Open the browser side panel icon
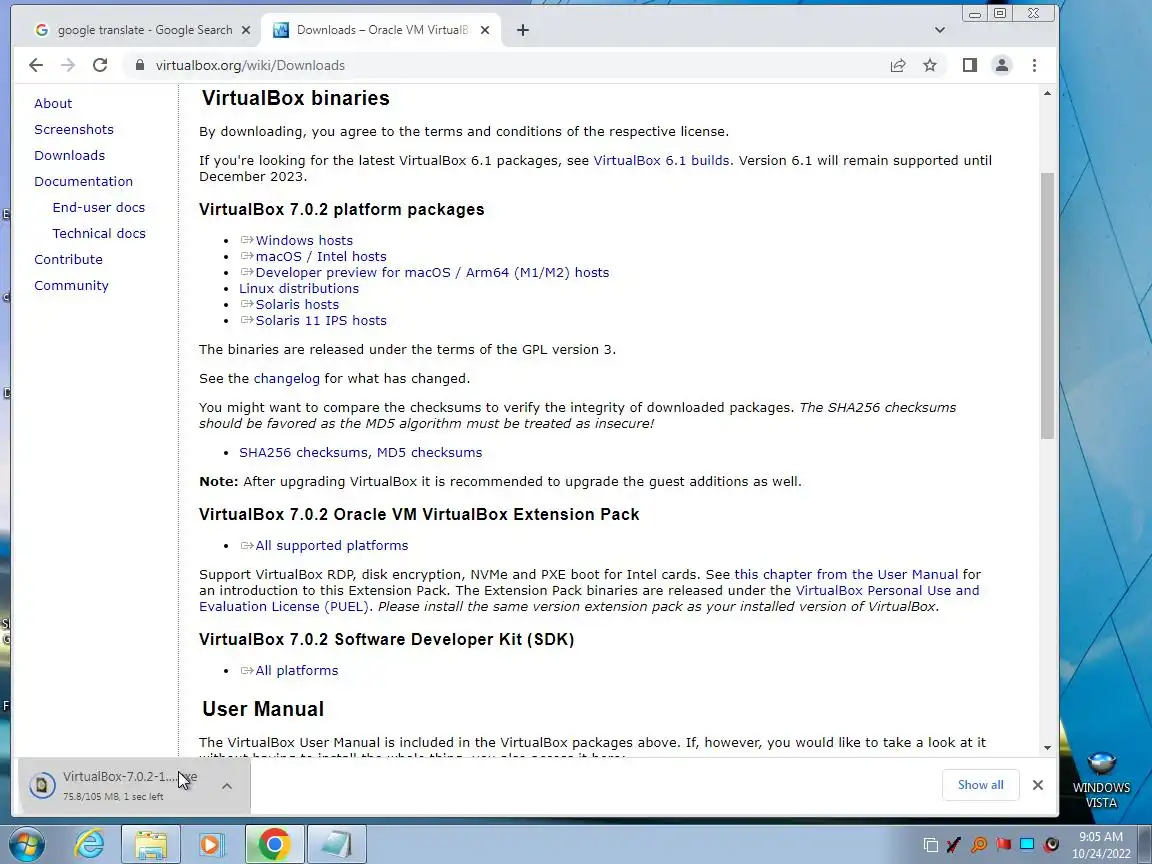1152x864 pixels. pyautogui.click(x=970, y=65)
